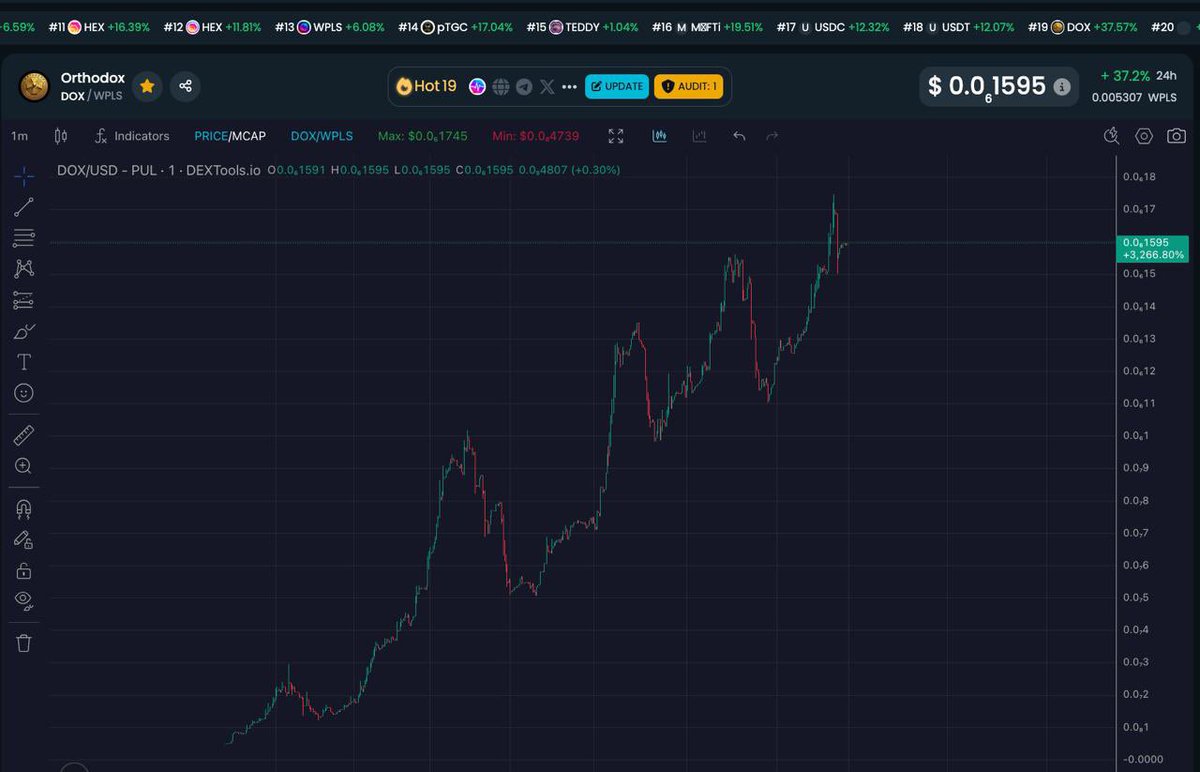Click the info icon beside the price
Image resolution: width=1200 pixels, height=772 pixels.
pyautogui.click(x=1062, y=87)
